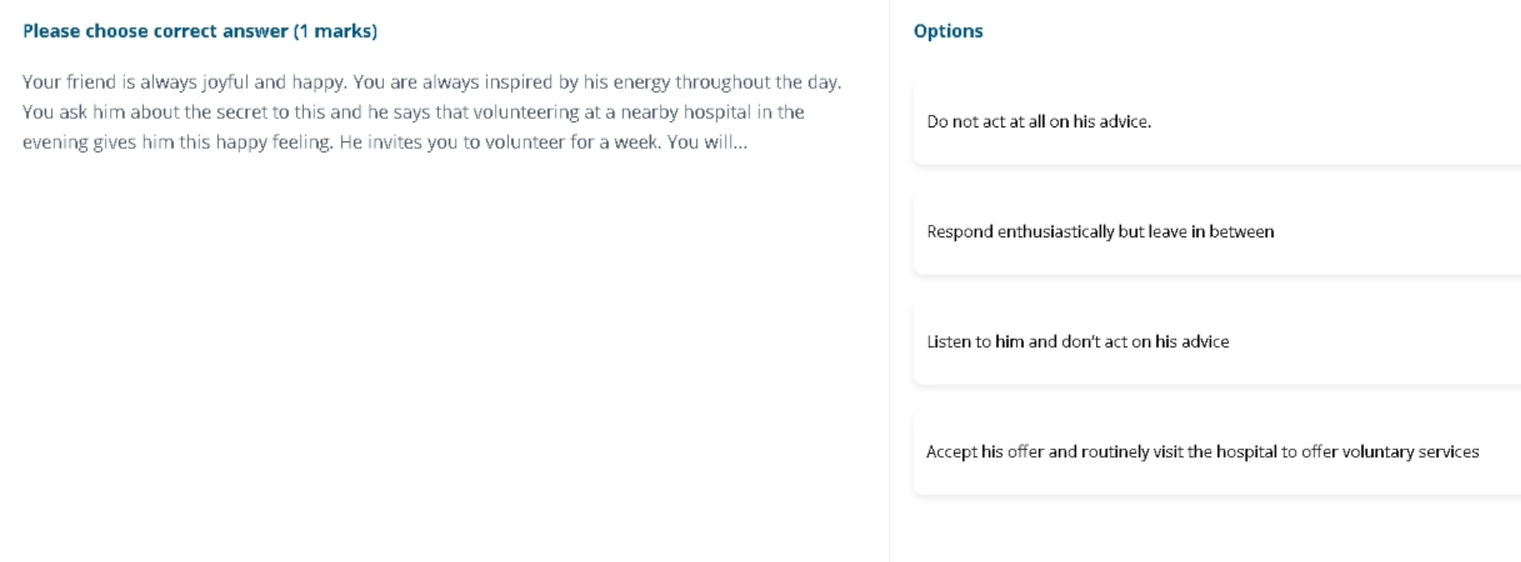Click the blank space right of the first option's text
The width and height of the screenshot is (1521, 562).
click(1335, 122)
